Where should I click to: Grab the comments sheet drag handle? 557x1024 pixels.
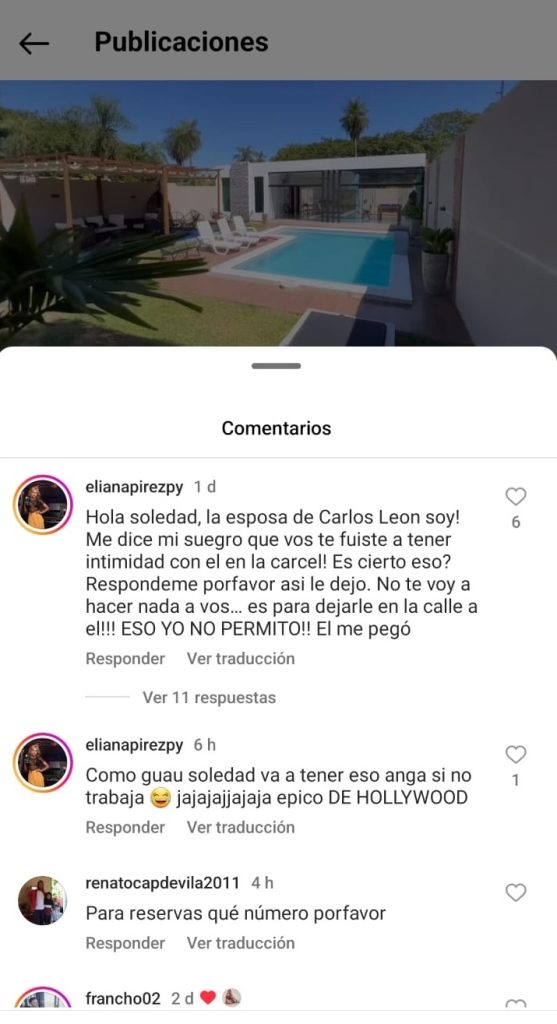276,366
